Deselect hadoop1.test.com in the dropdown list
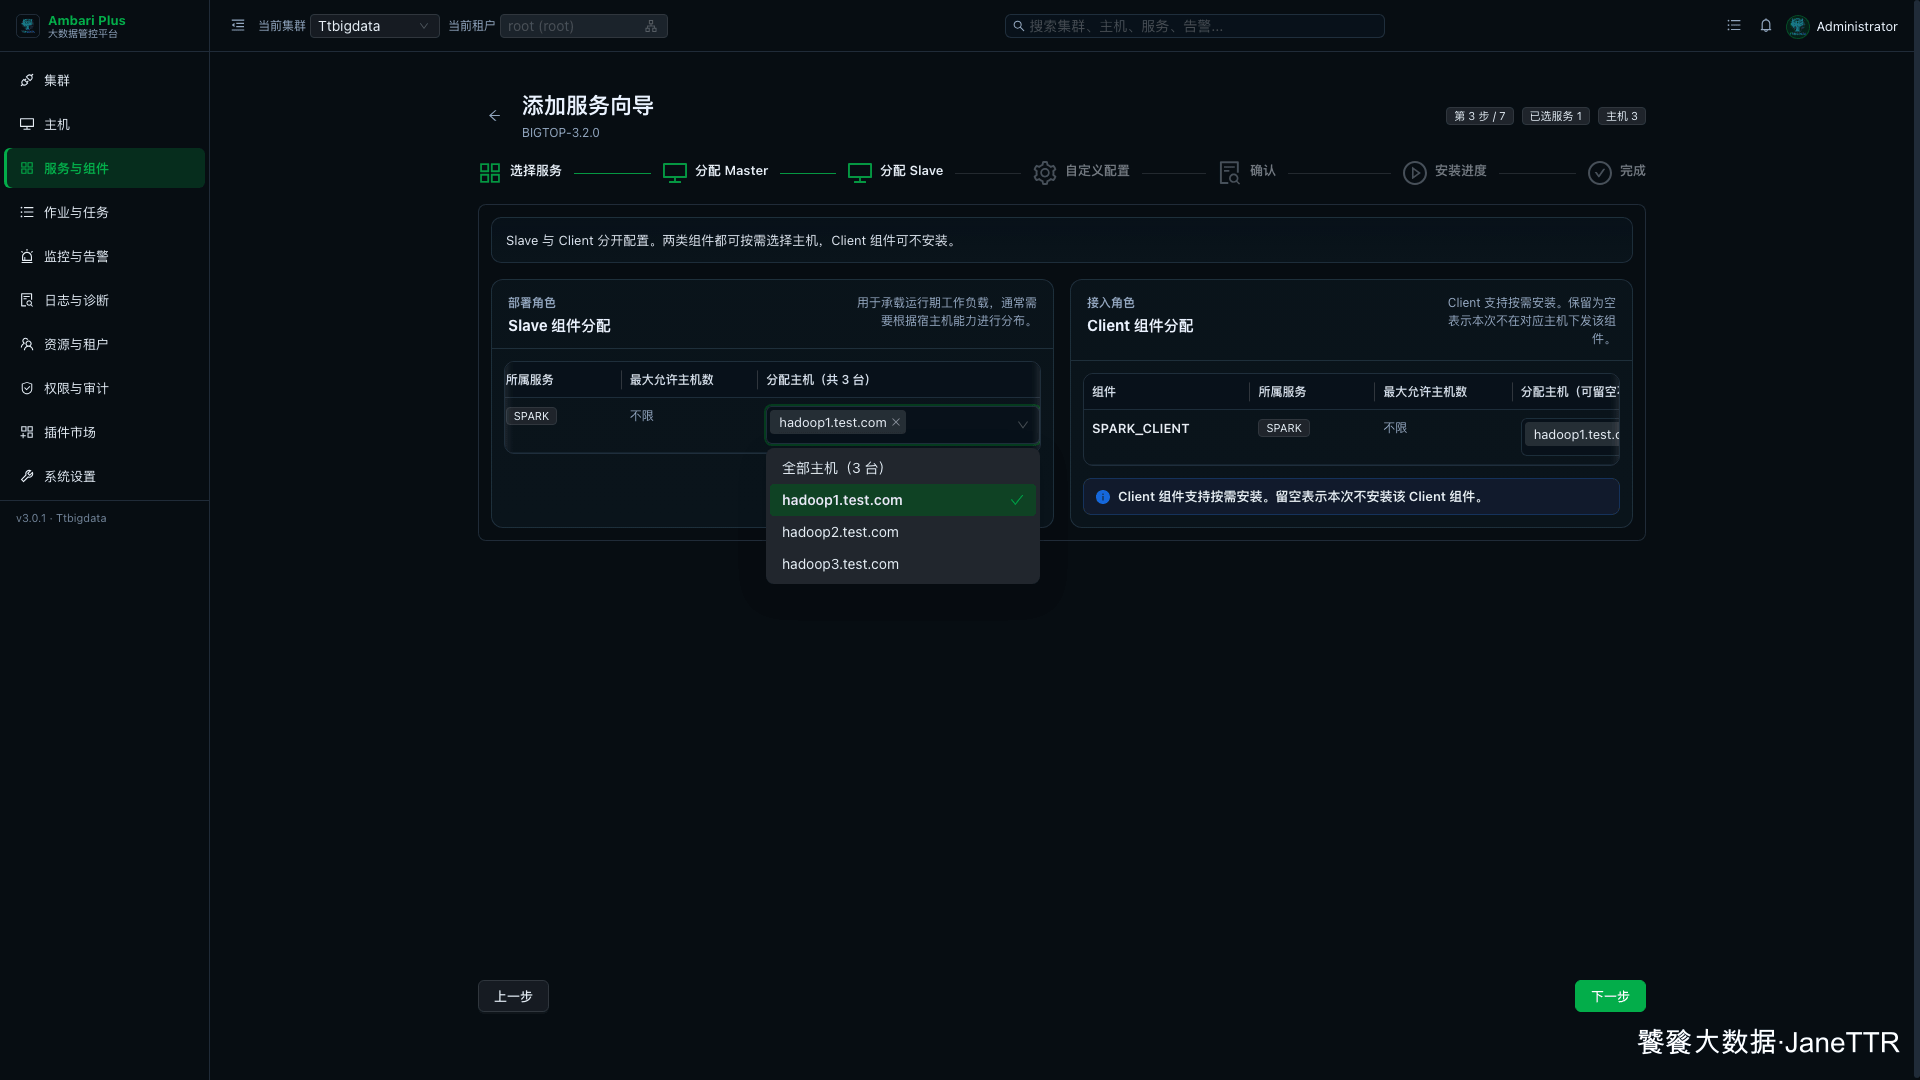The image size is (1920, 1080). pyautogui.click(x=903, y=500)
